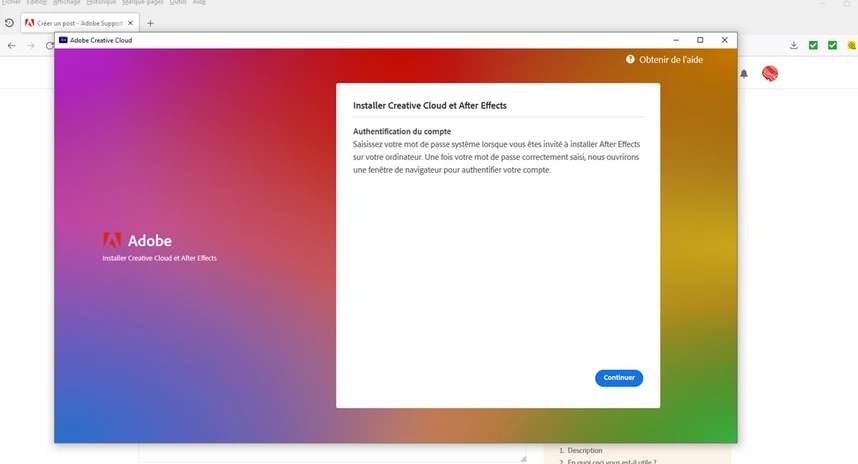Click the caption text under Adobe logo
858x464 pixels.
tap(159, 258)
